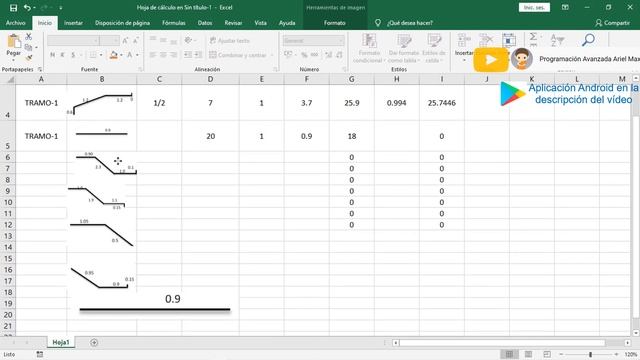Open the font name combo box
This screenshot has height=360, width=640.
point(73,40)
